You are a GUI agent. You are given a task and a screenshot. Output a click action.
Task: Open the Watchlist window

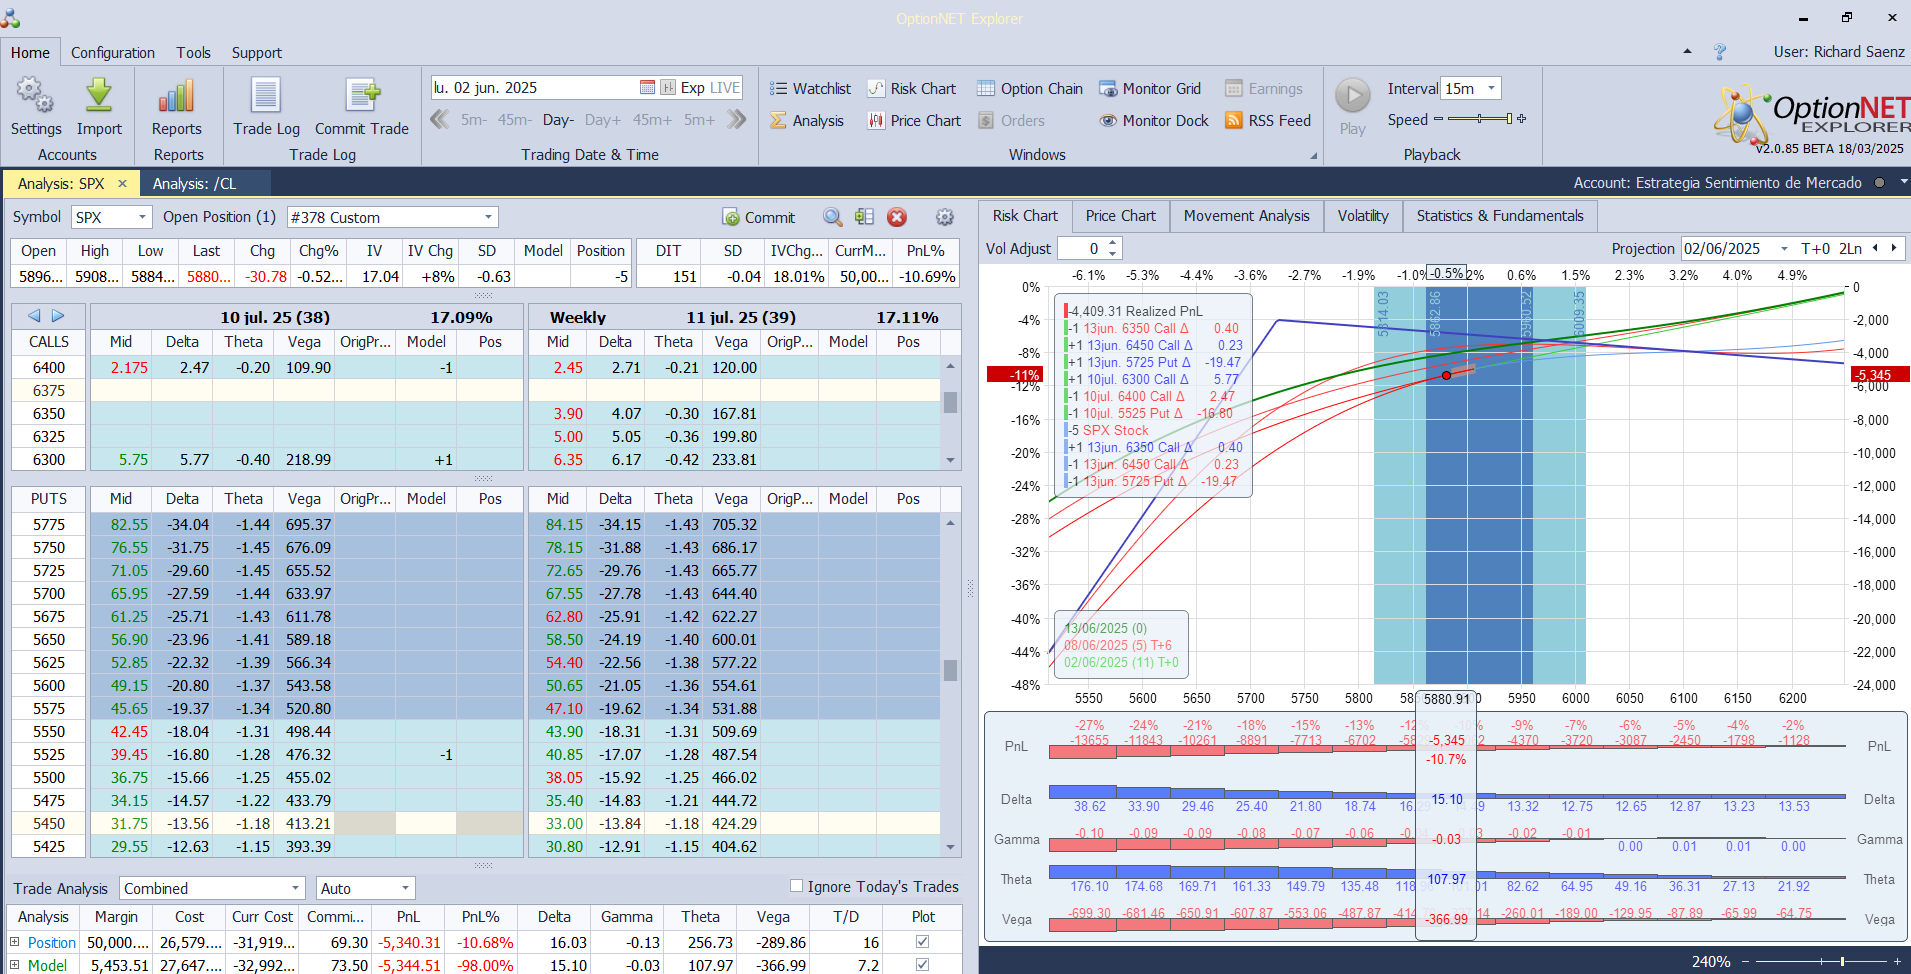coord(810,88)
